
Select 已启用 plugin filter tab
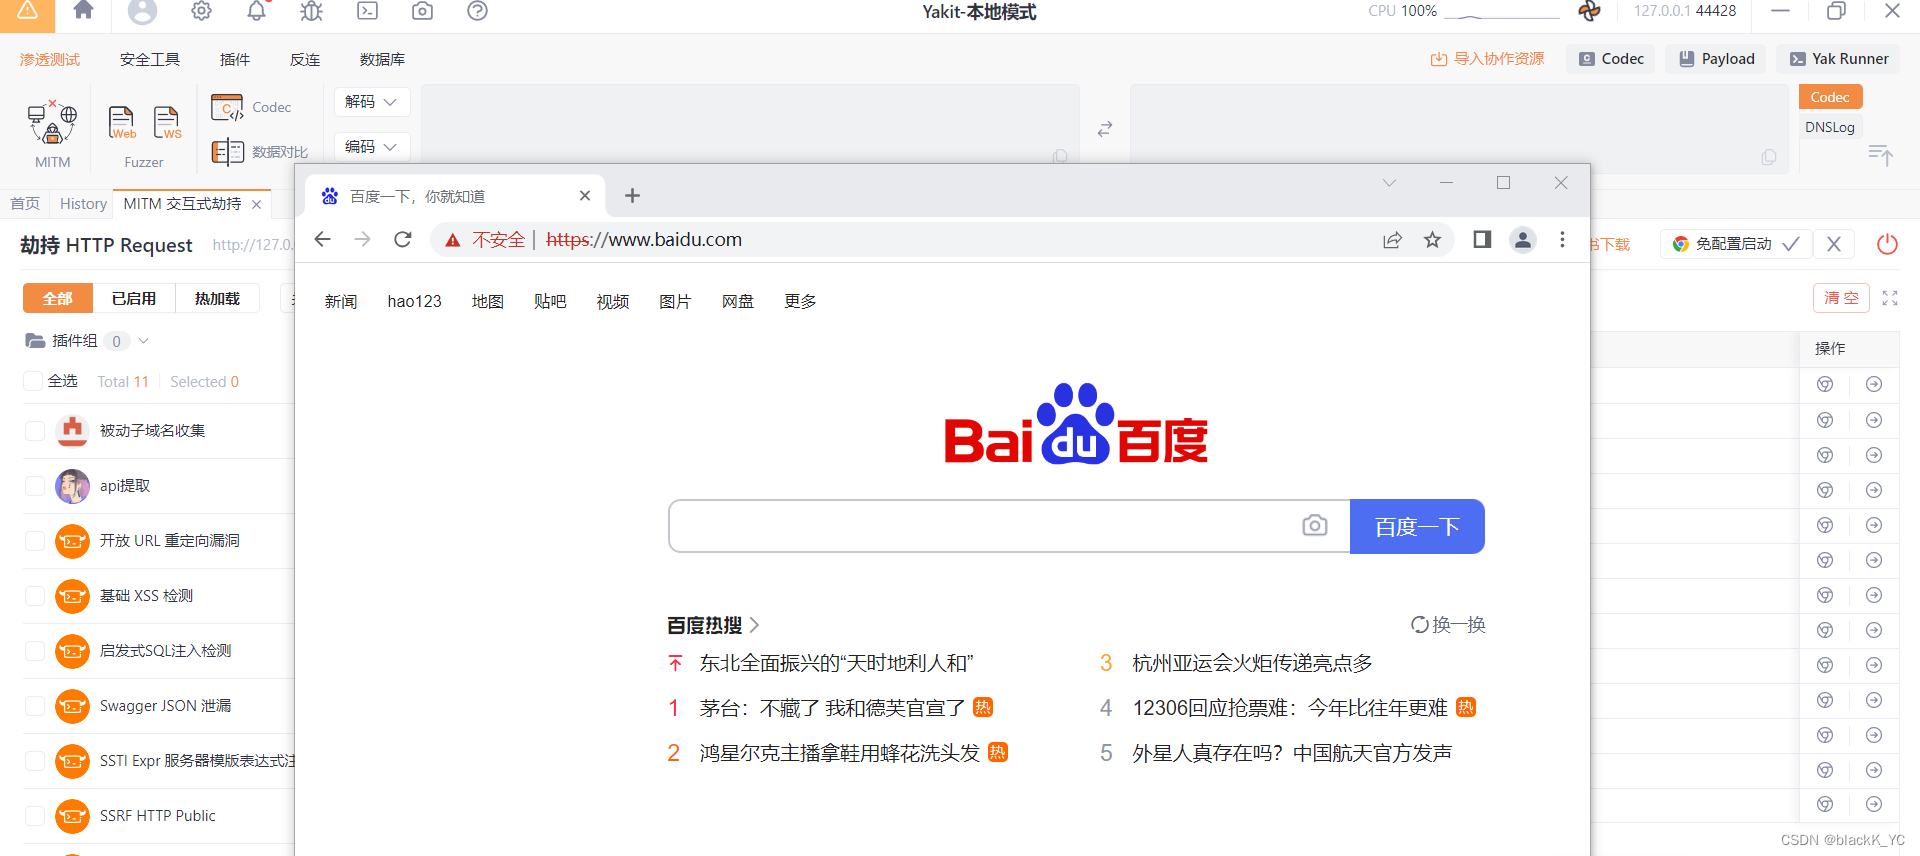click(x=134, y=298)
